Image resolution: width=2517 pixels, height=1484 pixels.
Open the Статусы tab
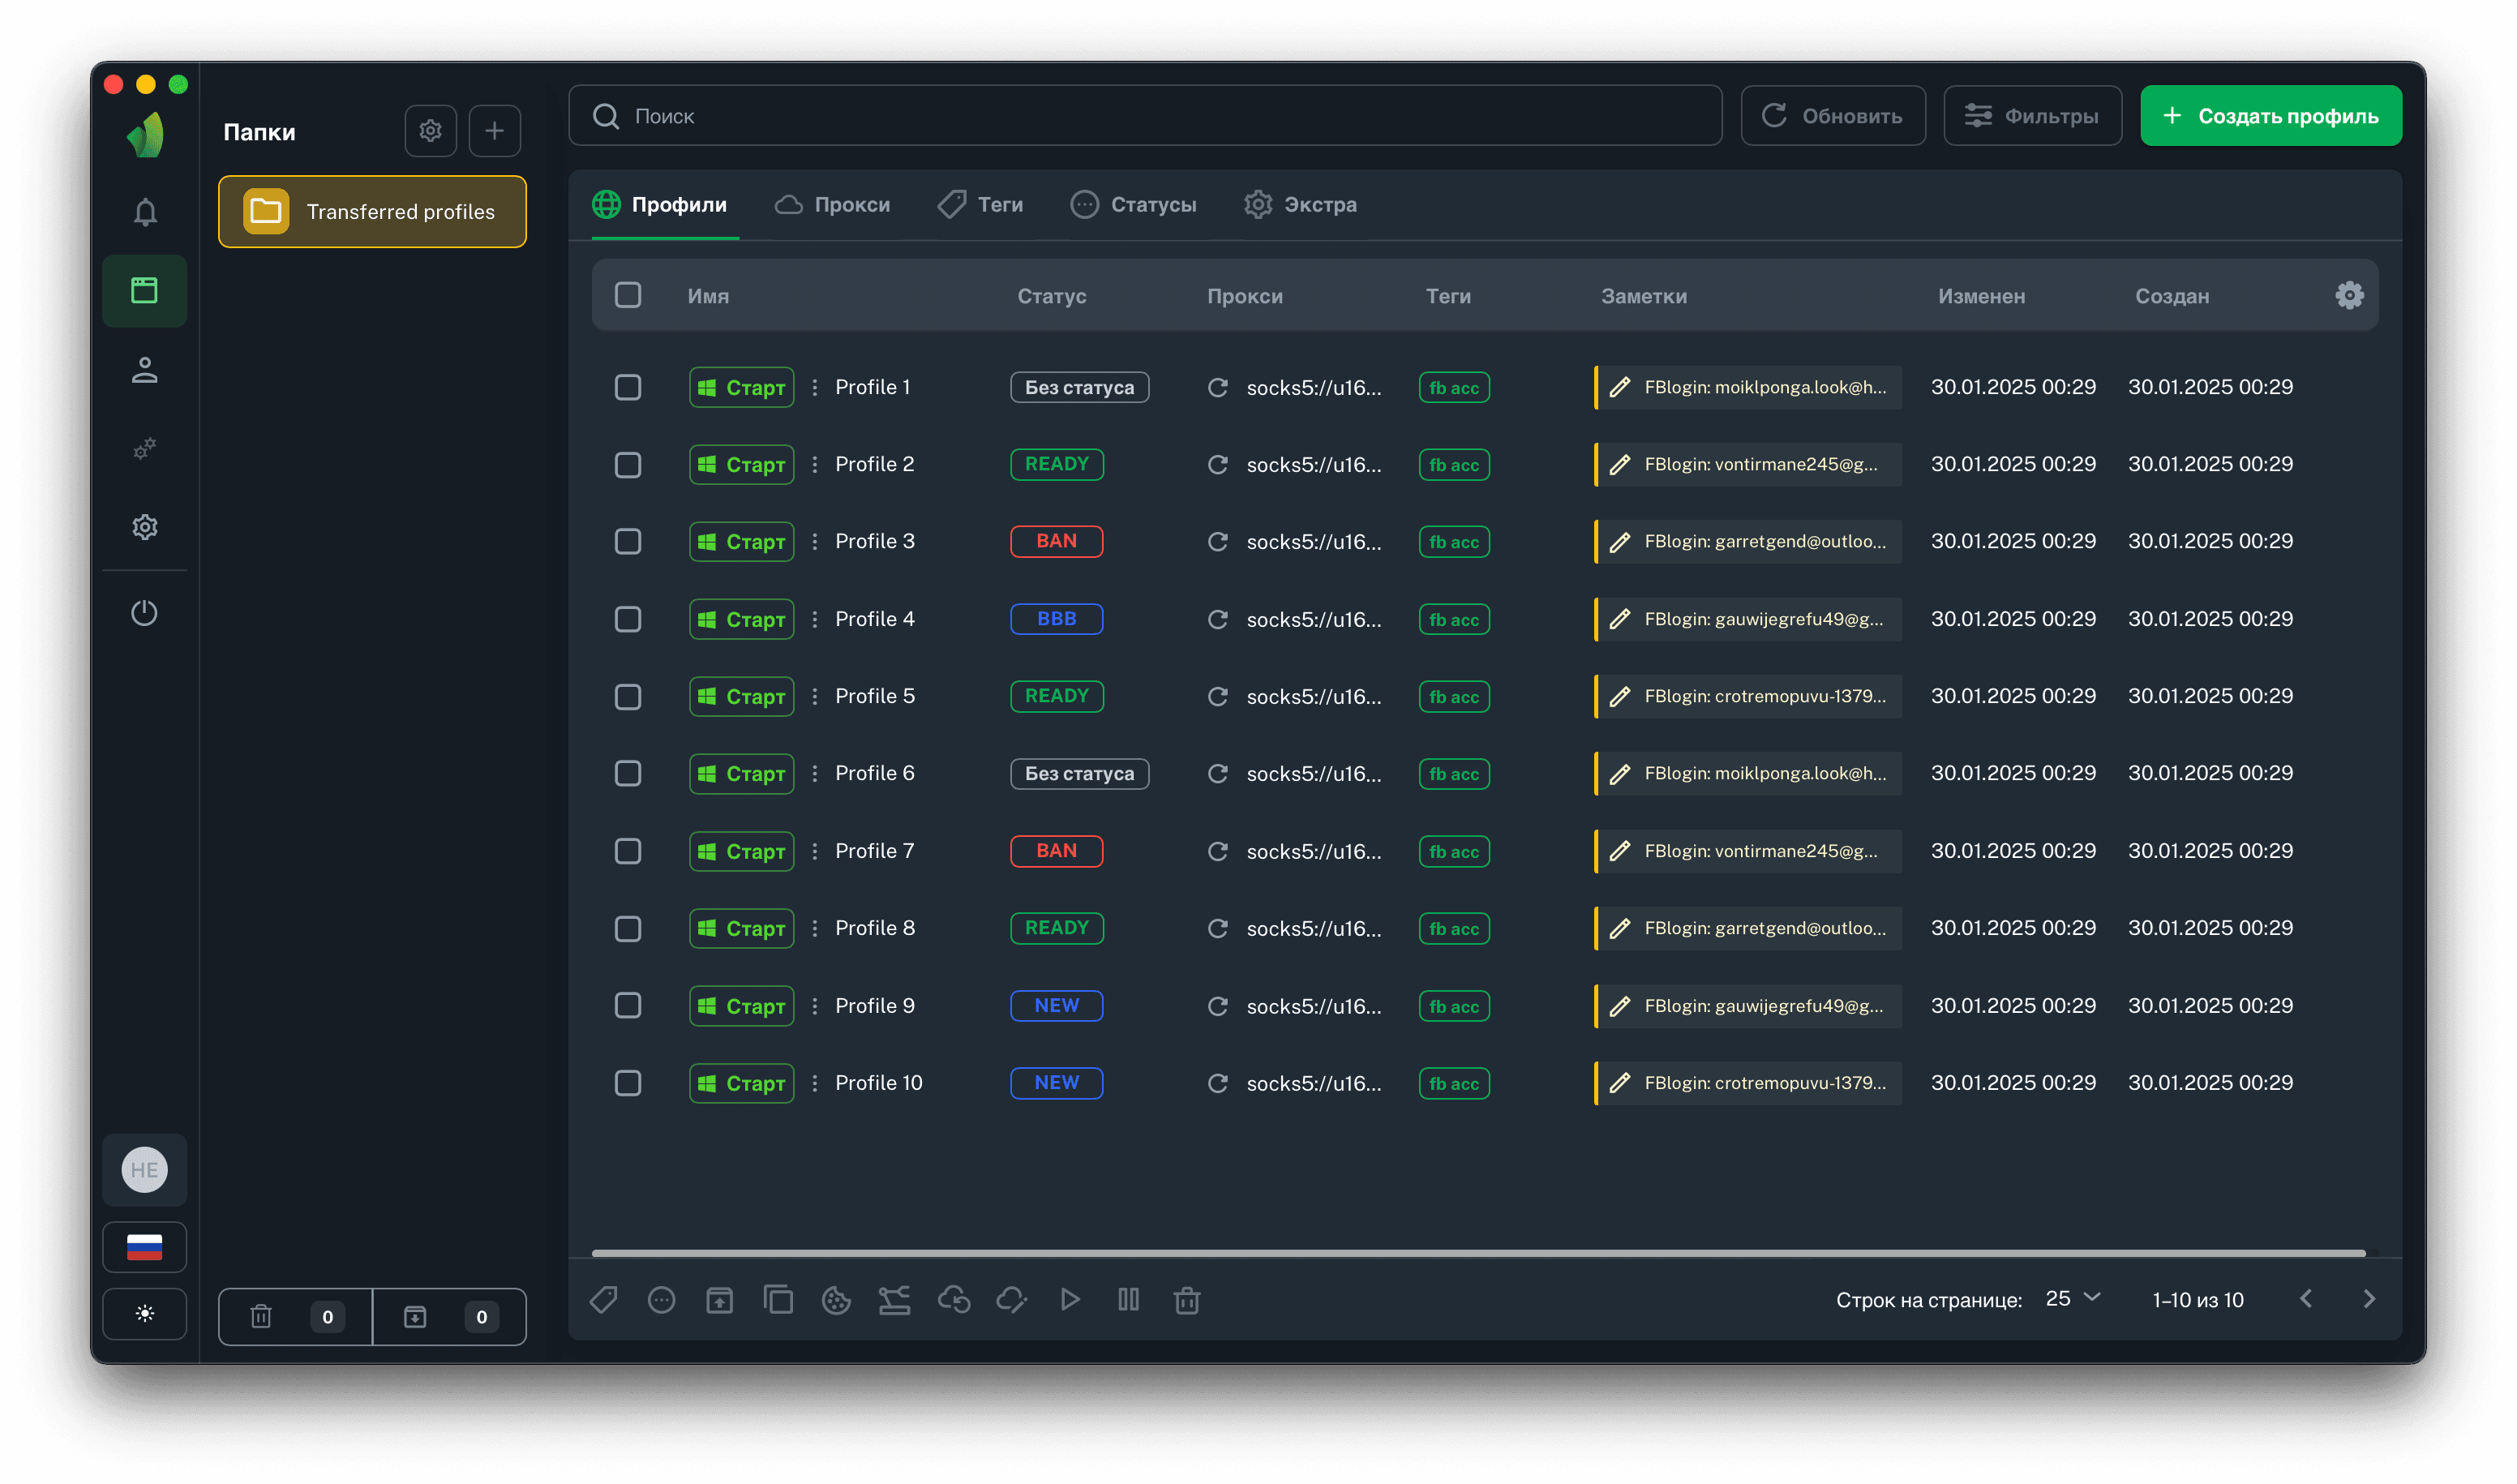pos(1133,204)
